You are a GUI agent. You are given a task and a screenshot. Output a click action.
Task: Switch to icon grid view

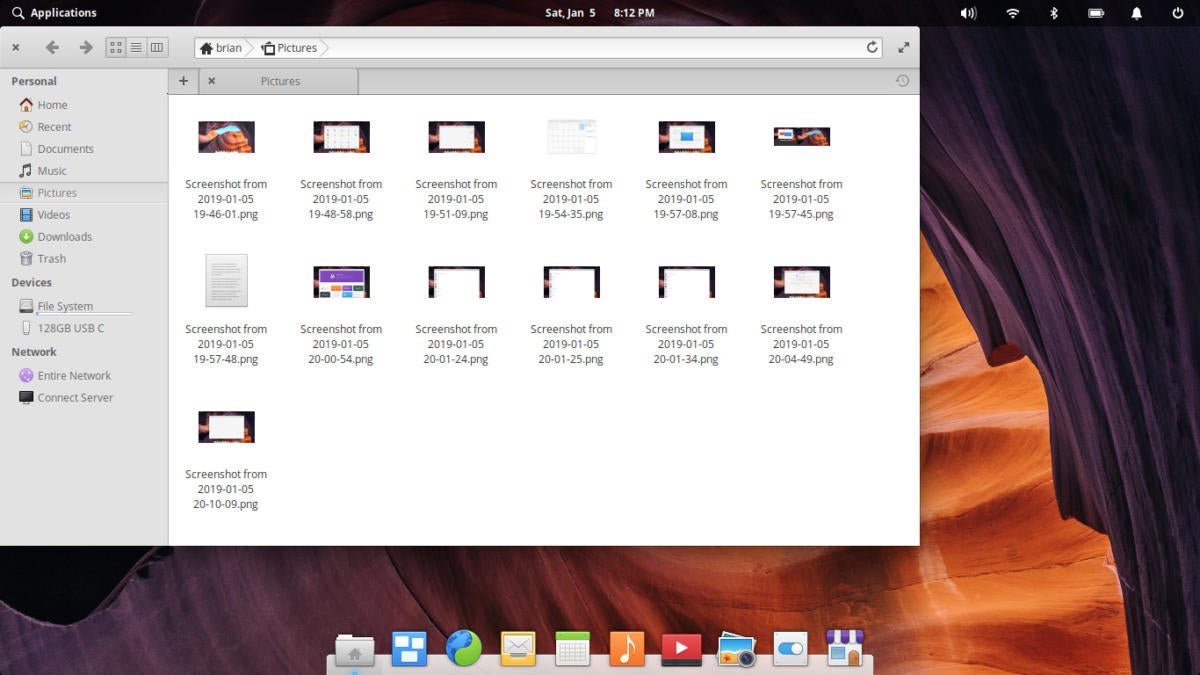point(115,47)
